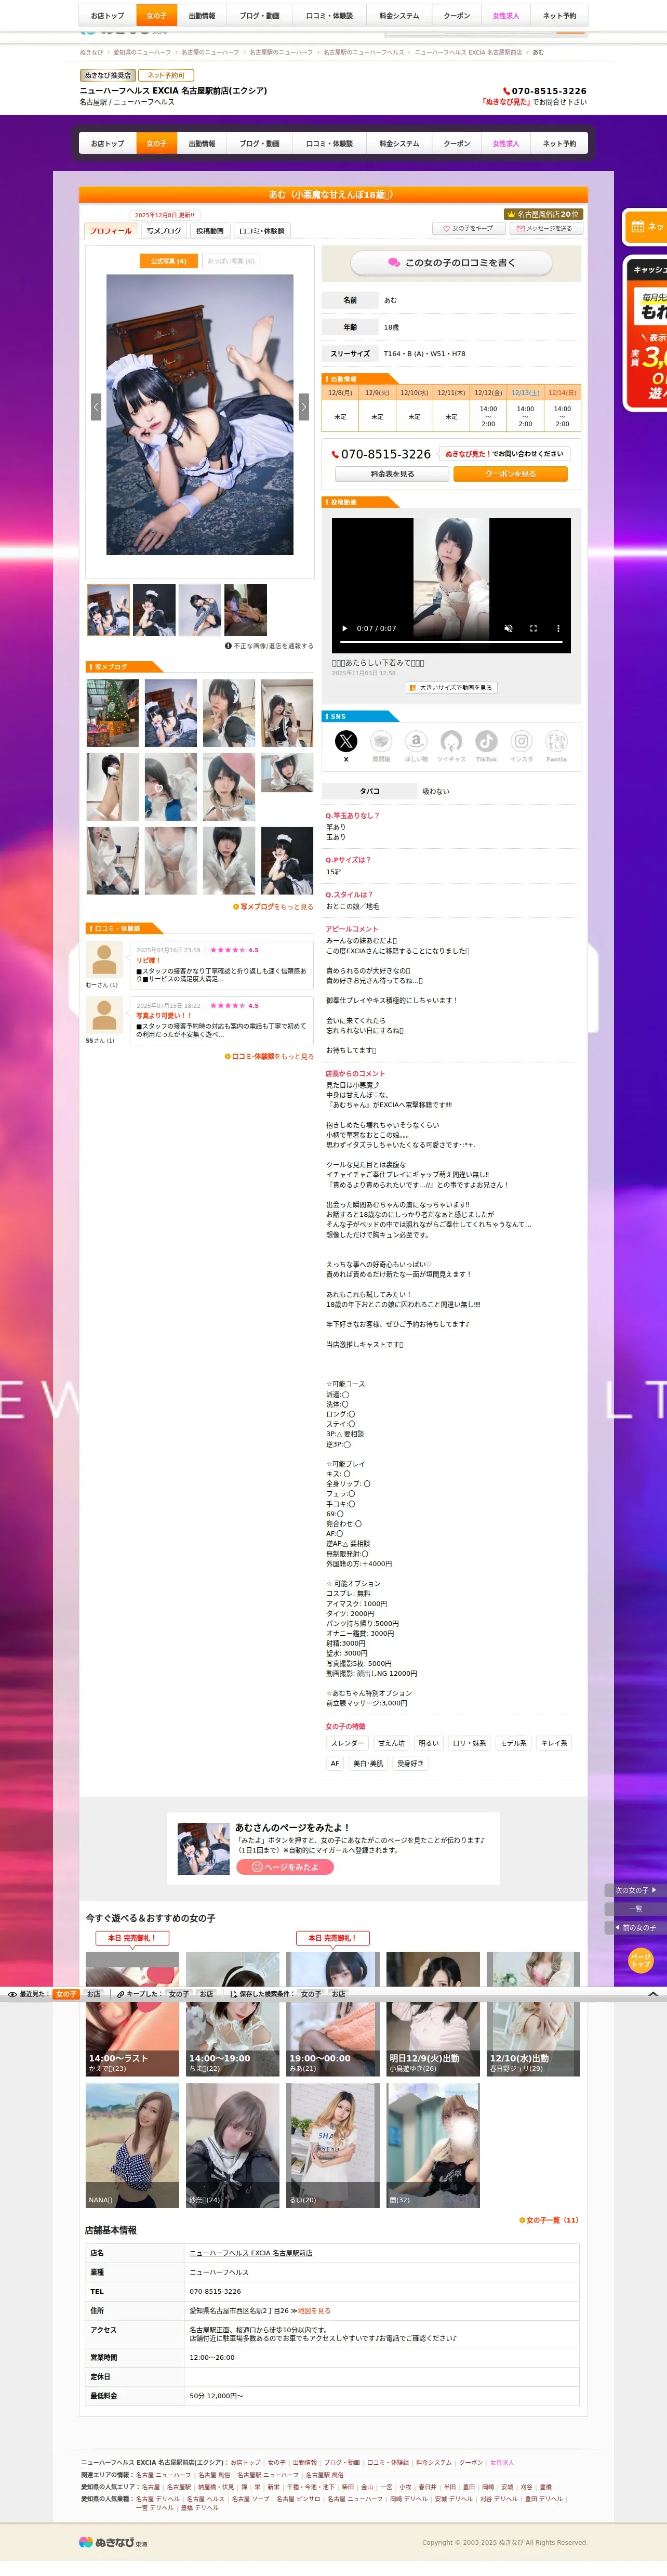Open the ほしい物 Amazon wishlist icon
The height and width of the screenshot is (2576, 667).
(x=416, y=741)
